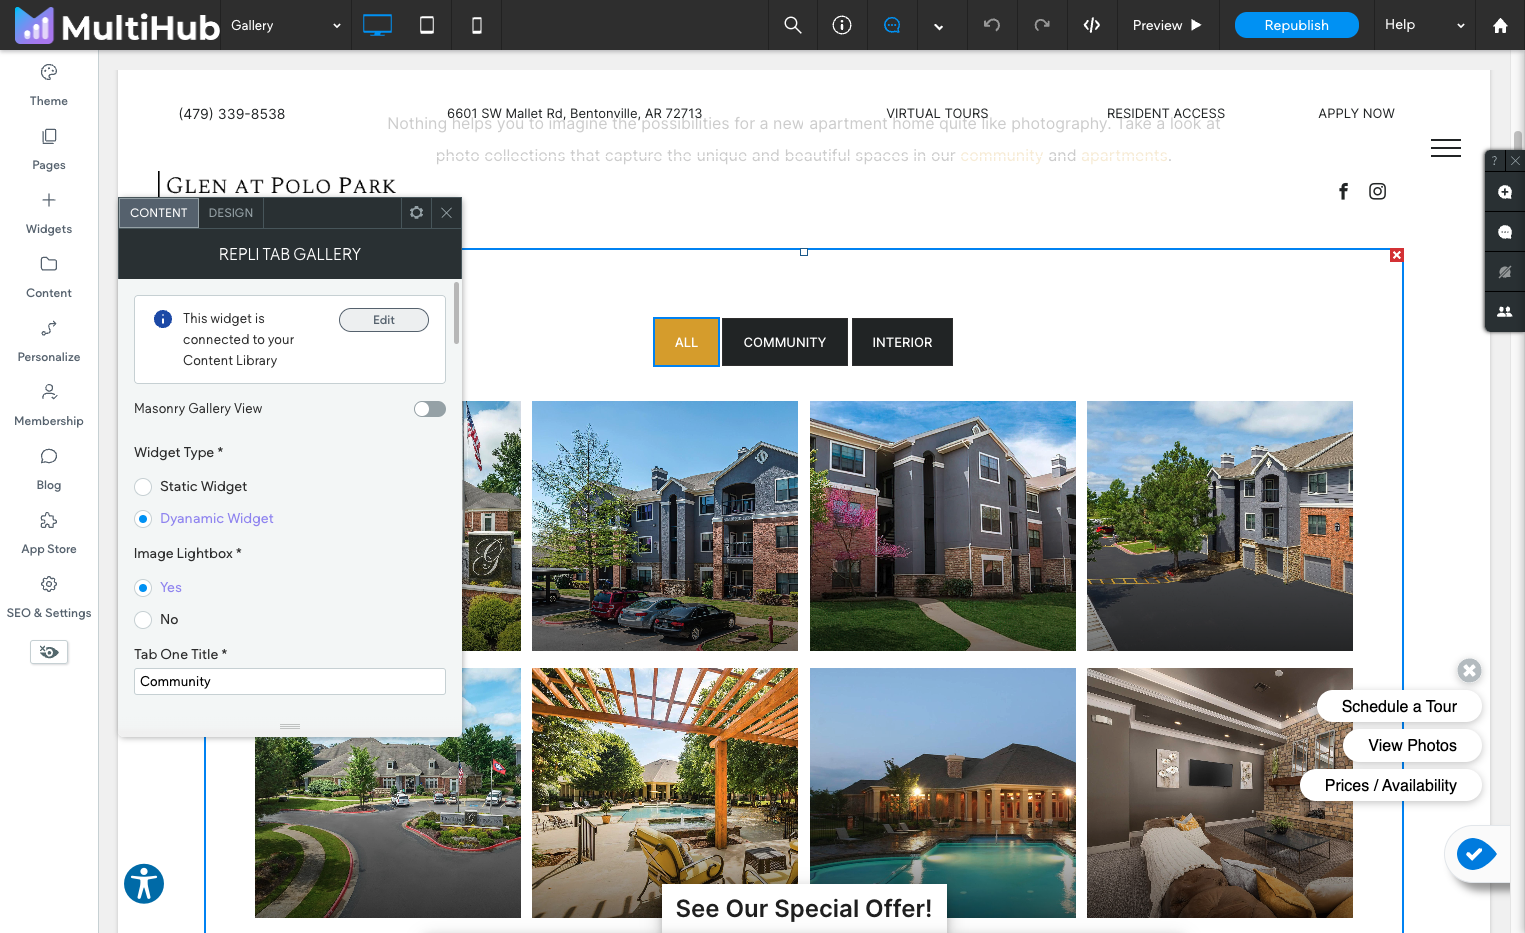Open the Facebook social icon

click(1344, 191)
